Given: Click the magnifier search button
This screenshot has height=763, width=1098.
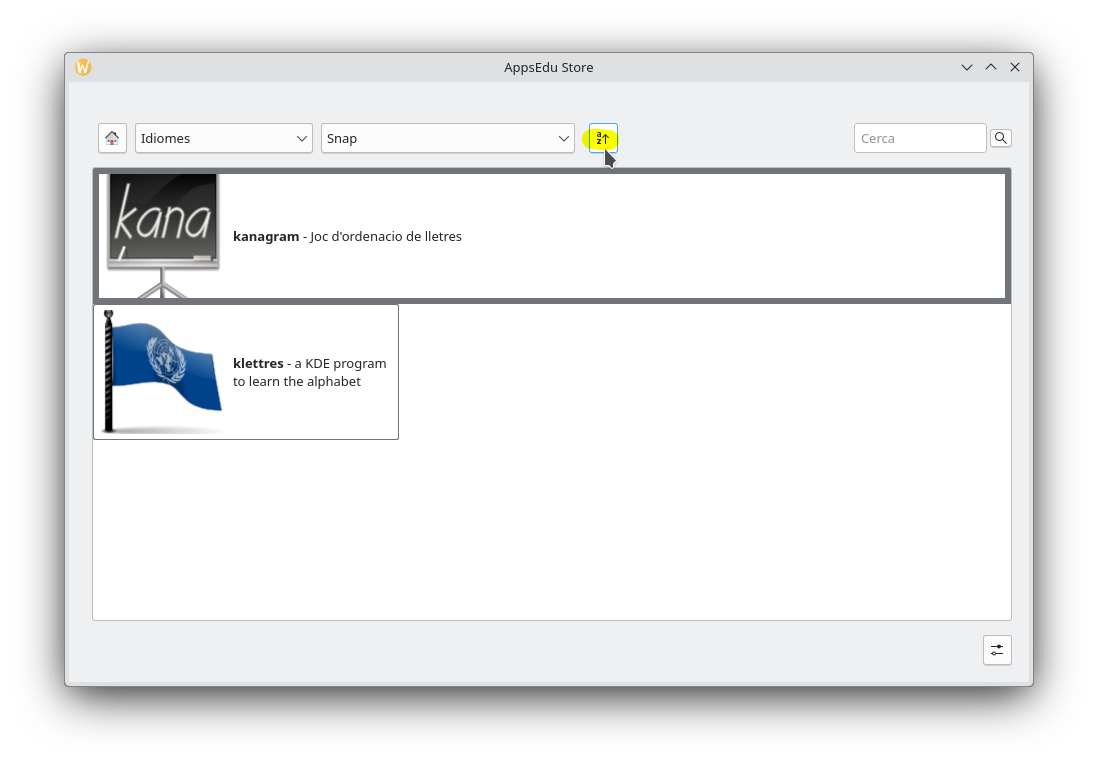Looking at the screenshot, I should pyautogui.click(x=1001, y=138).
